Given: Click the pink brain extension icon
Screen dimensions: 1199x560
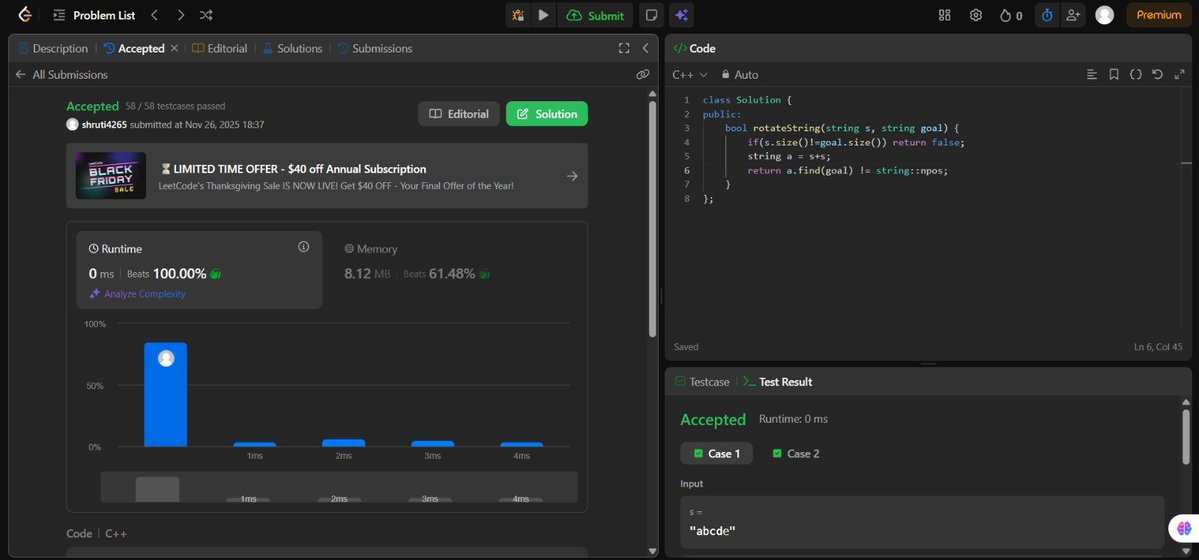Looking at the screenshot, I should 1184,528.
